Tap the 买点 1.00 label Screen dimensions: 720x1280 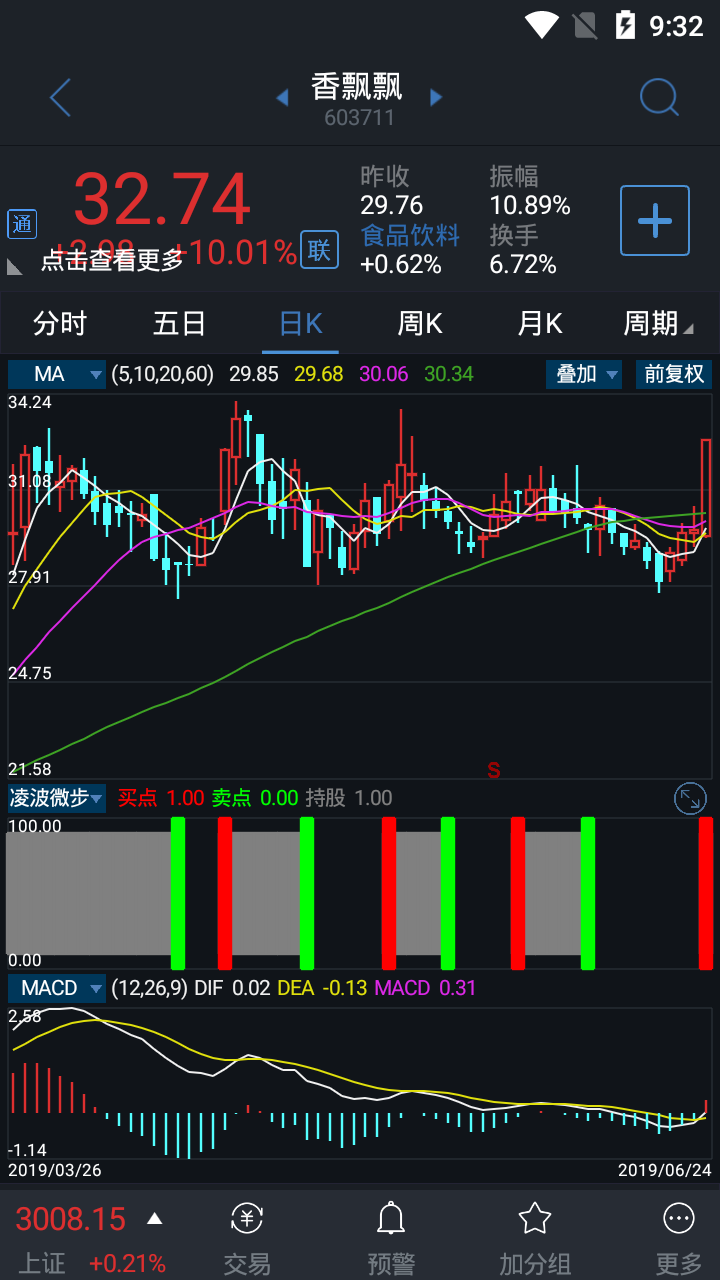click(161, 798)
